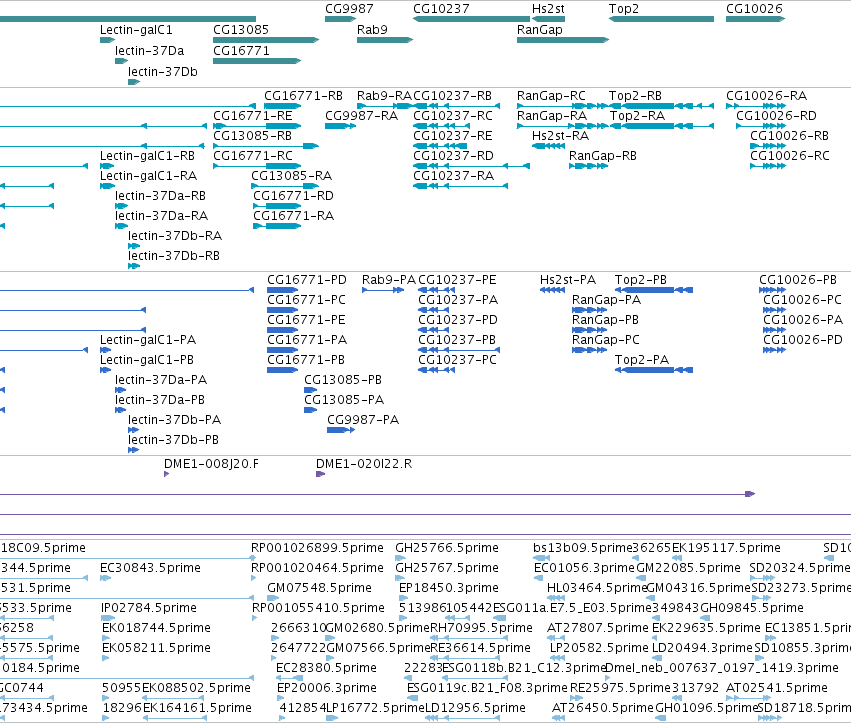The image size is (851, 723).
Task: Select protein CG13085-PB
Action: (x=343, y=380)
